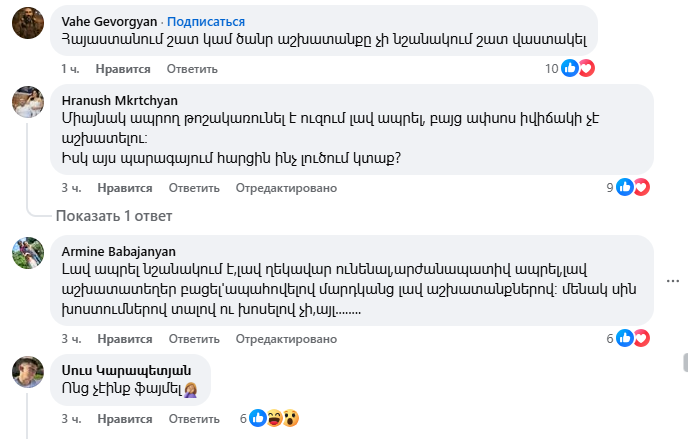
Task: Click like reaction icon on Hranush Mkrtchyan's comment
Action: coord(625,186)
